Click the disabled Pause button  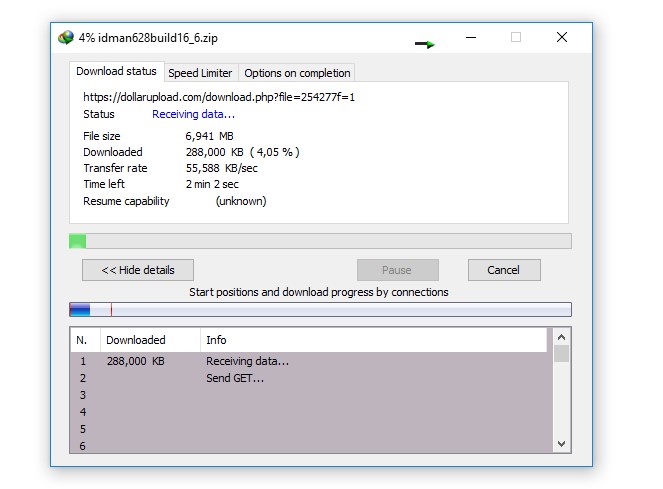pos(397,270)
